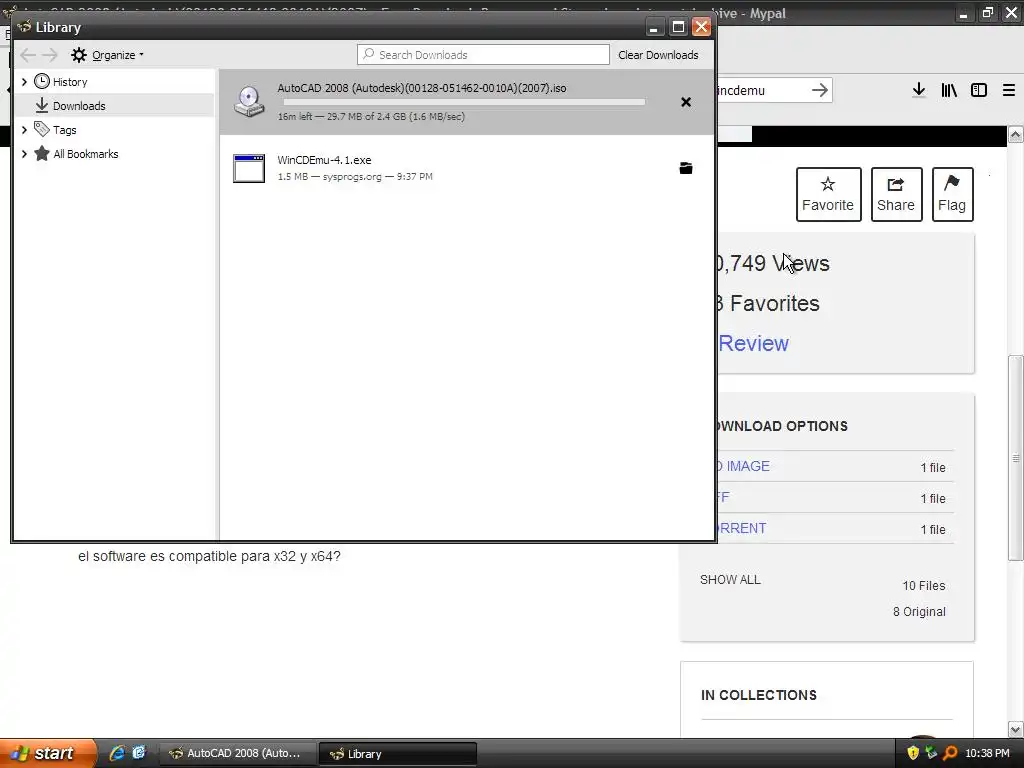Click the yellow security shield tray icon

point(913,753)
